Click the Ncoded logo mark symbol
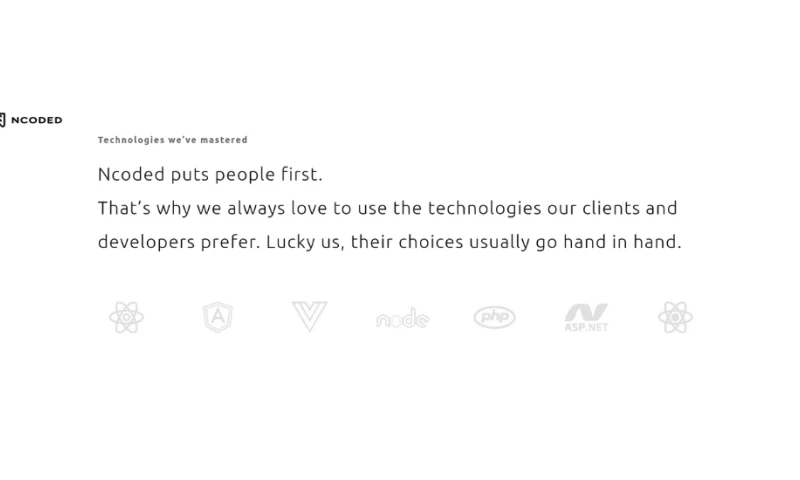This screenshot has height=480, width=800. [x=3, y=120]
